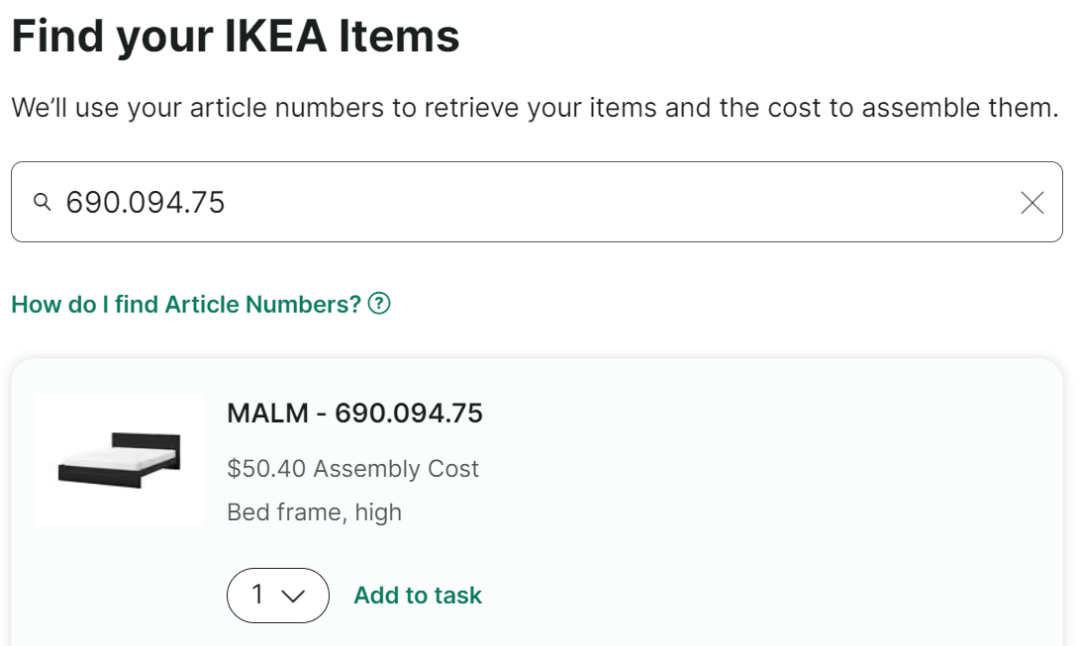Click the number 1 in quantity selector
This screenshot has width=1080, height=646.
point(258,595)
